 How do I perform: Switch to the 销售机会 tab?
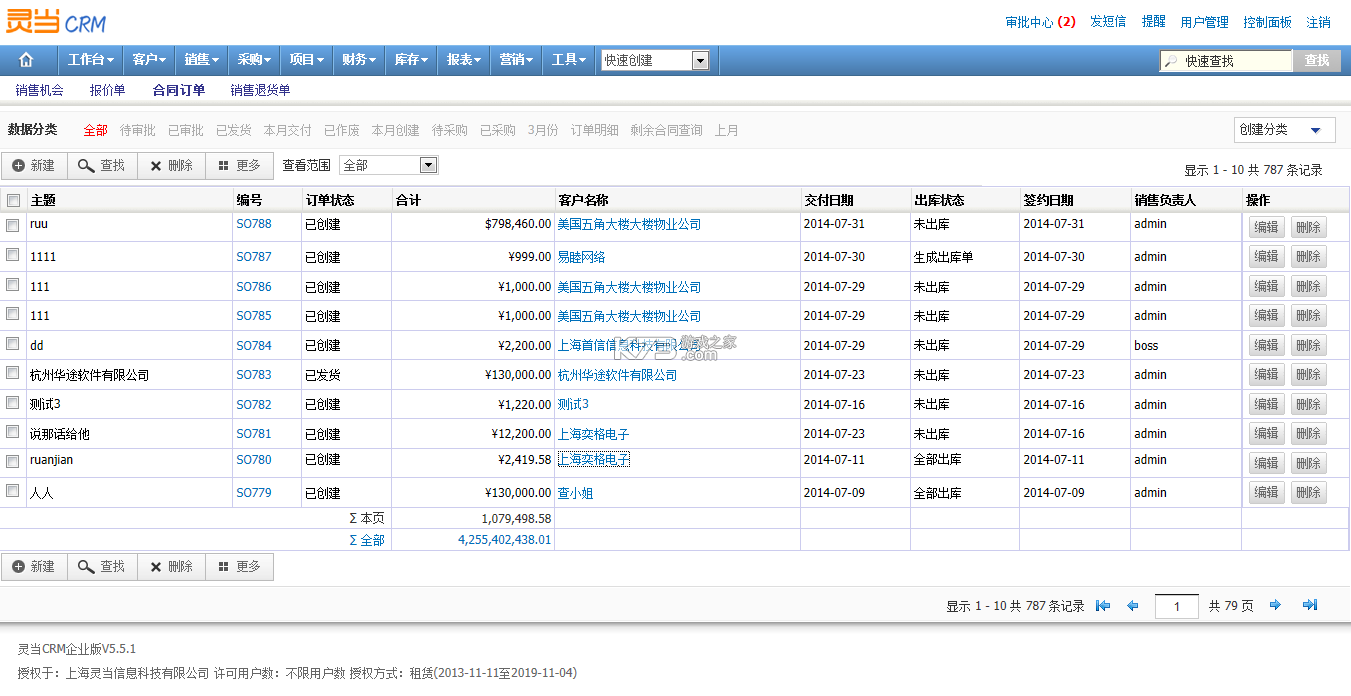[x=40, y=90]
